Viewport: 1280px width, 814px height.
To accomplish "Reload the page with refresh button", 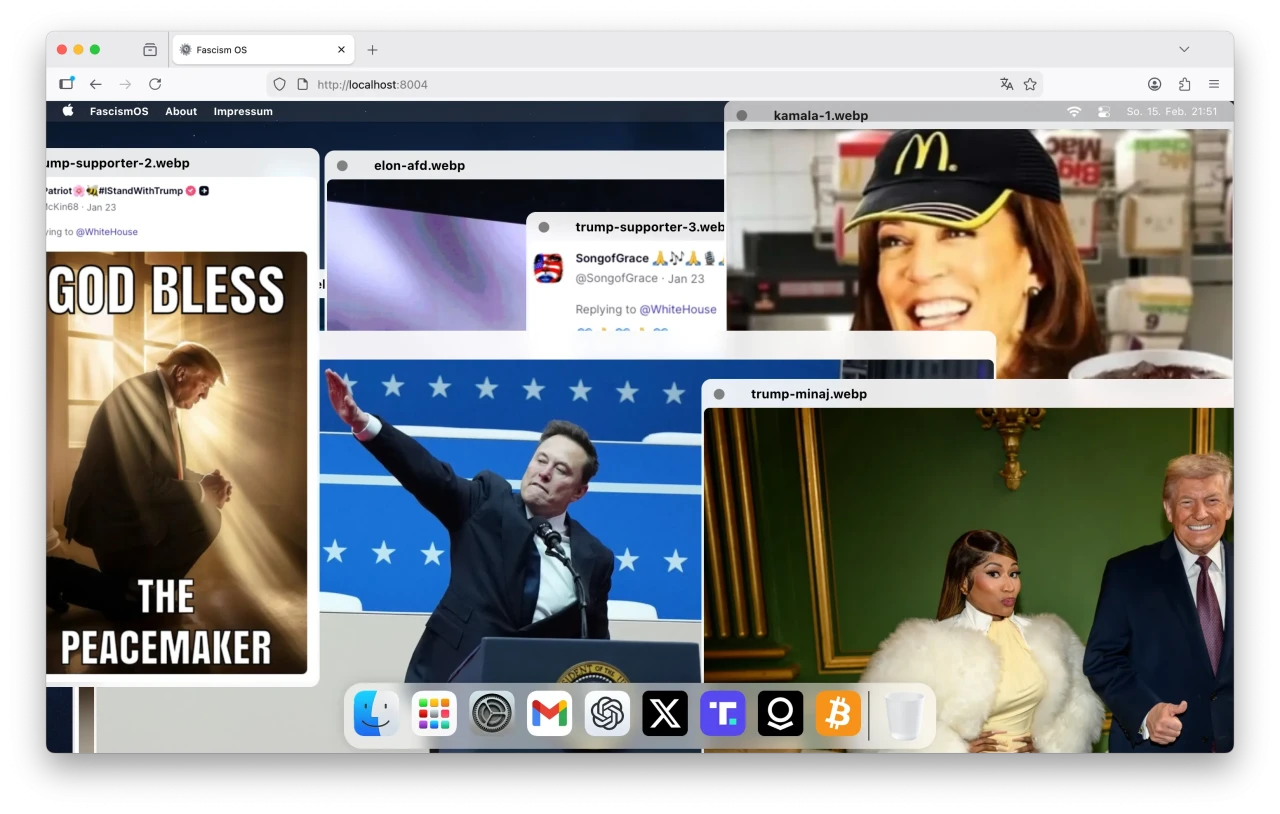I will click(x=155, y=84).
